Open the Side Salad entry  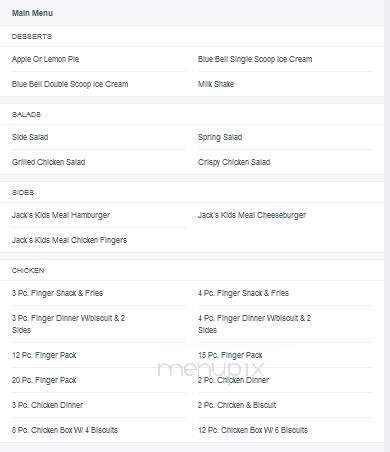pyautogui.click(x=30, y=137)
